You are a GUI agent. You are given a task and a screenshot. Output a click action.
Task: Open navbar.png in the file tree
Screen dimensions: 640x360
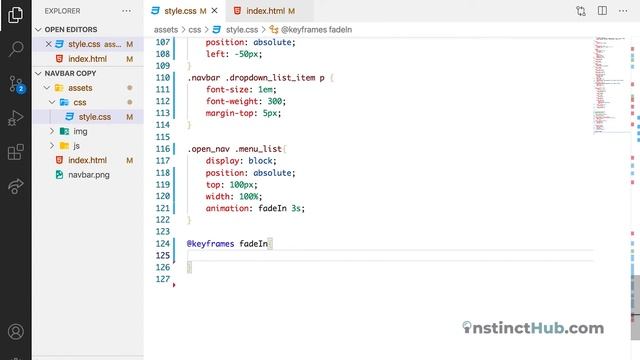[x=89, y=175]
